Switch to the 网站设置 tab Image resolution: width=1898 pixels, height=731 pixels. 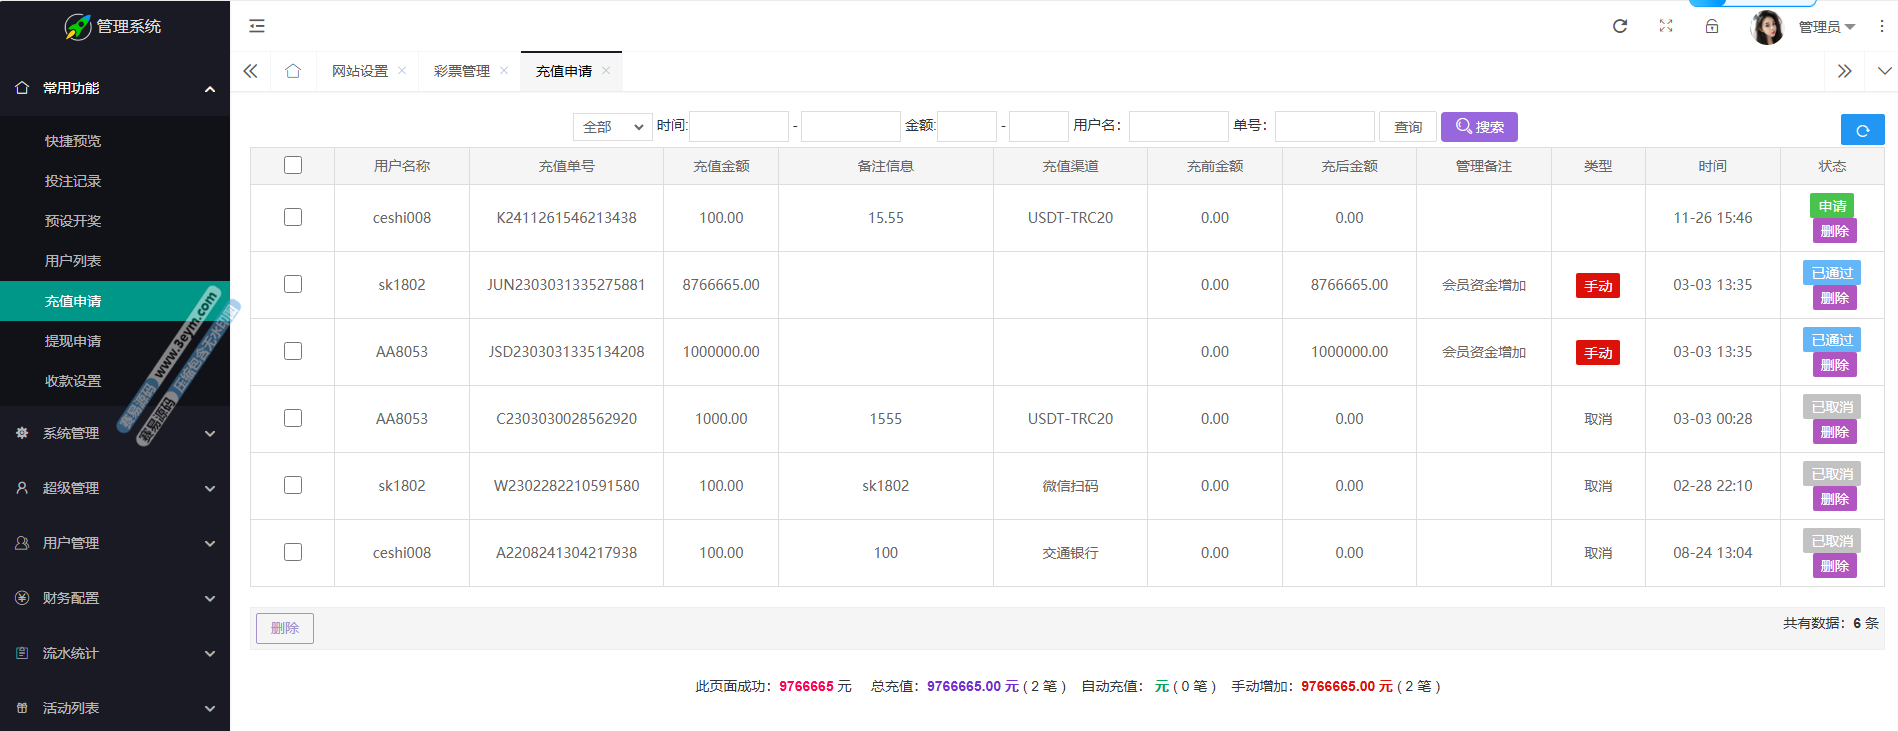[x=360, y=71]
